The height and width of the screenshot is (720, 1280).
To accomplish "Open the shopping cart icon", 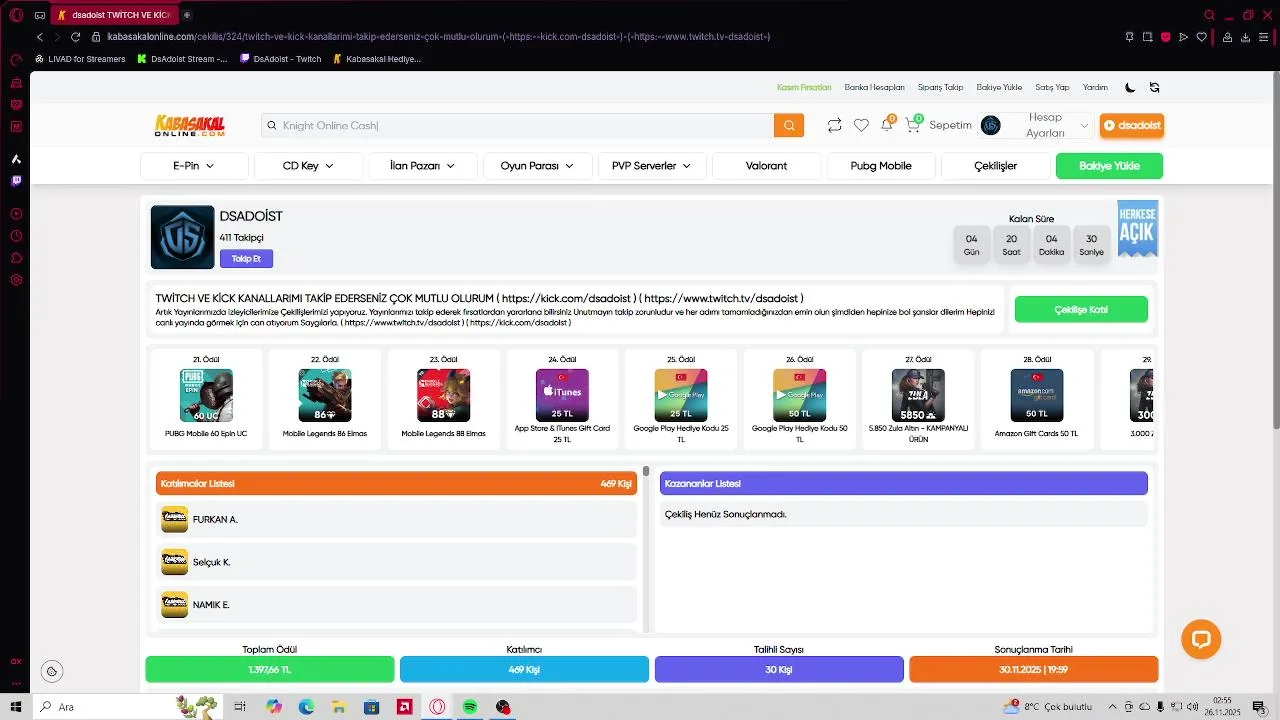I will coord(912,125).
